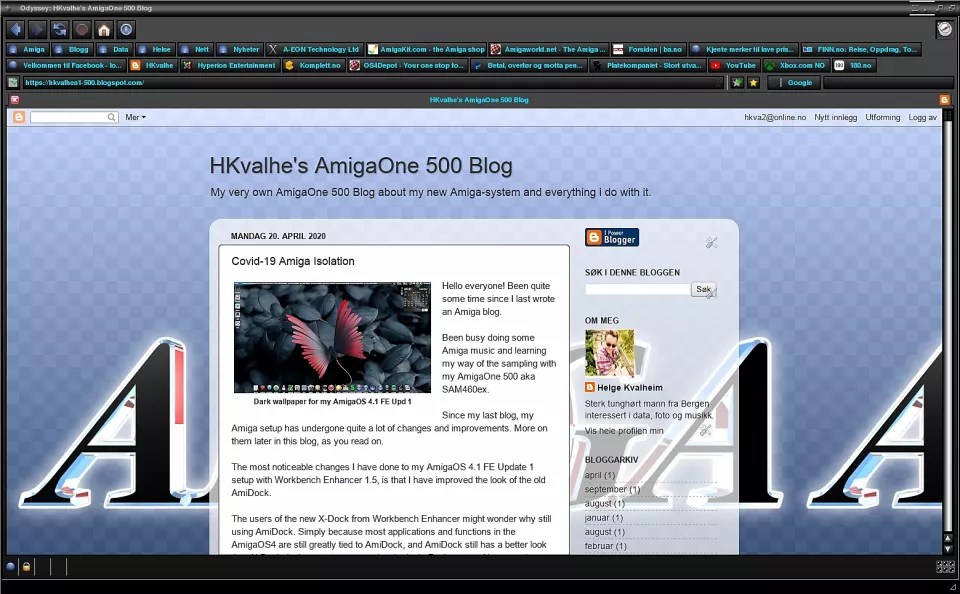Select the 'HKvalhe's AmigaOne 500 Blog' tab
Image resolution: width=960 pixels, height=594 pixels.
click(x=479, y=100)
